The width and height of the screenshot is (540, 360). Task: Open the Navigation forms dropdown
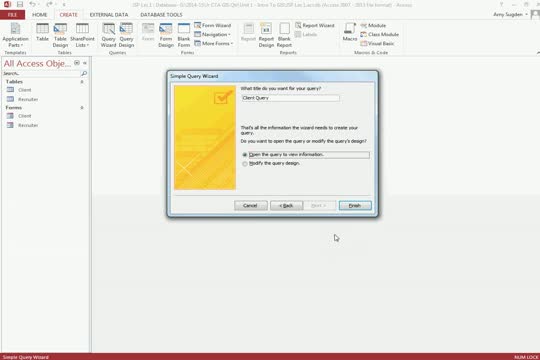click(x=212, y=34)
